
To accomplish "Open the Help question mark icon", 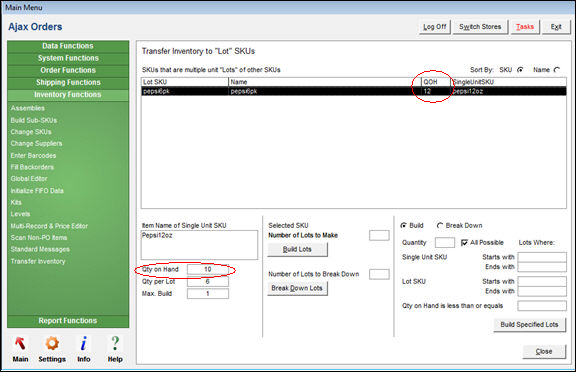I will [x=115, y=344].
